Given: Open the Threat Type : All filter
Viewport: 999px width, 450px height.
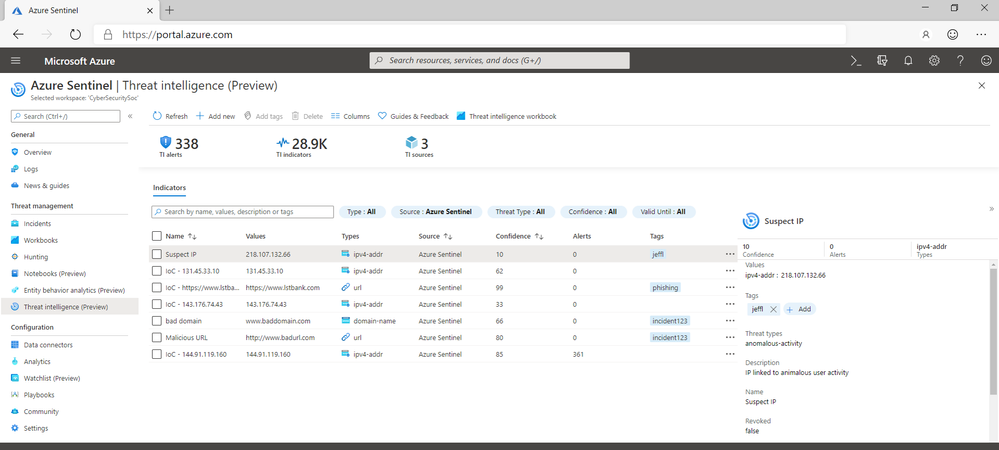Looking at the screenshot, I should coord(521,212).
